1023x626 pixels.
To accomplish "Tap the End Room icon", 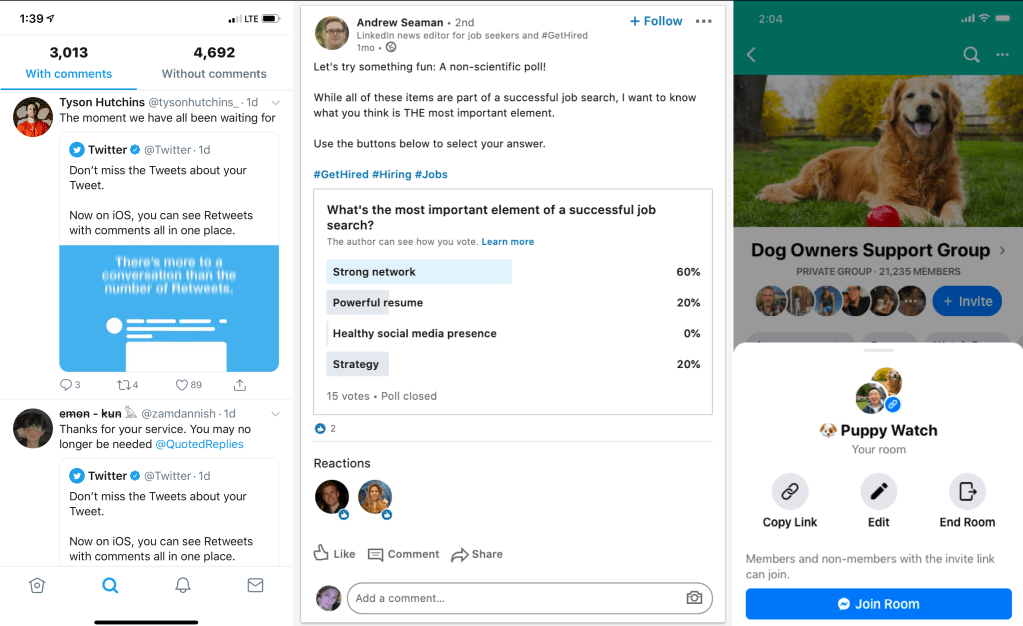I will (967, 492).
